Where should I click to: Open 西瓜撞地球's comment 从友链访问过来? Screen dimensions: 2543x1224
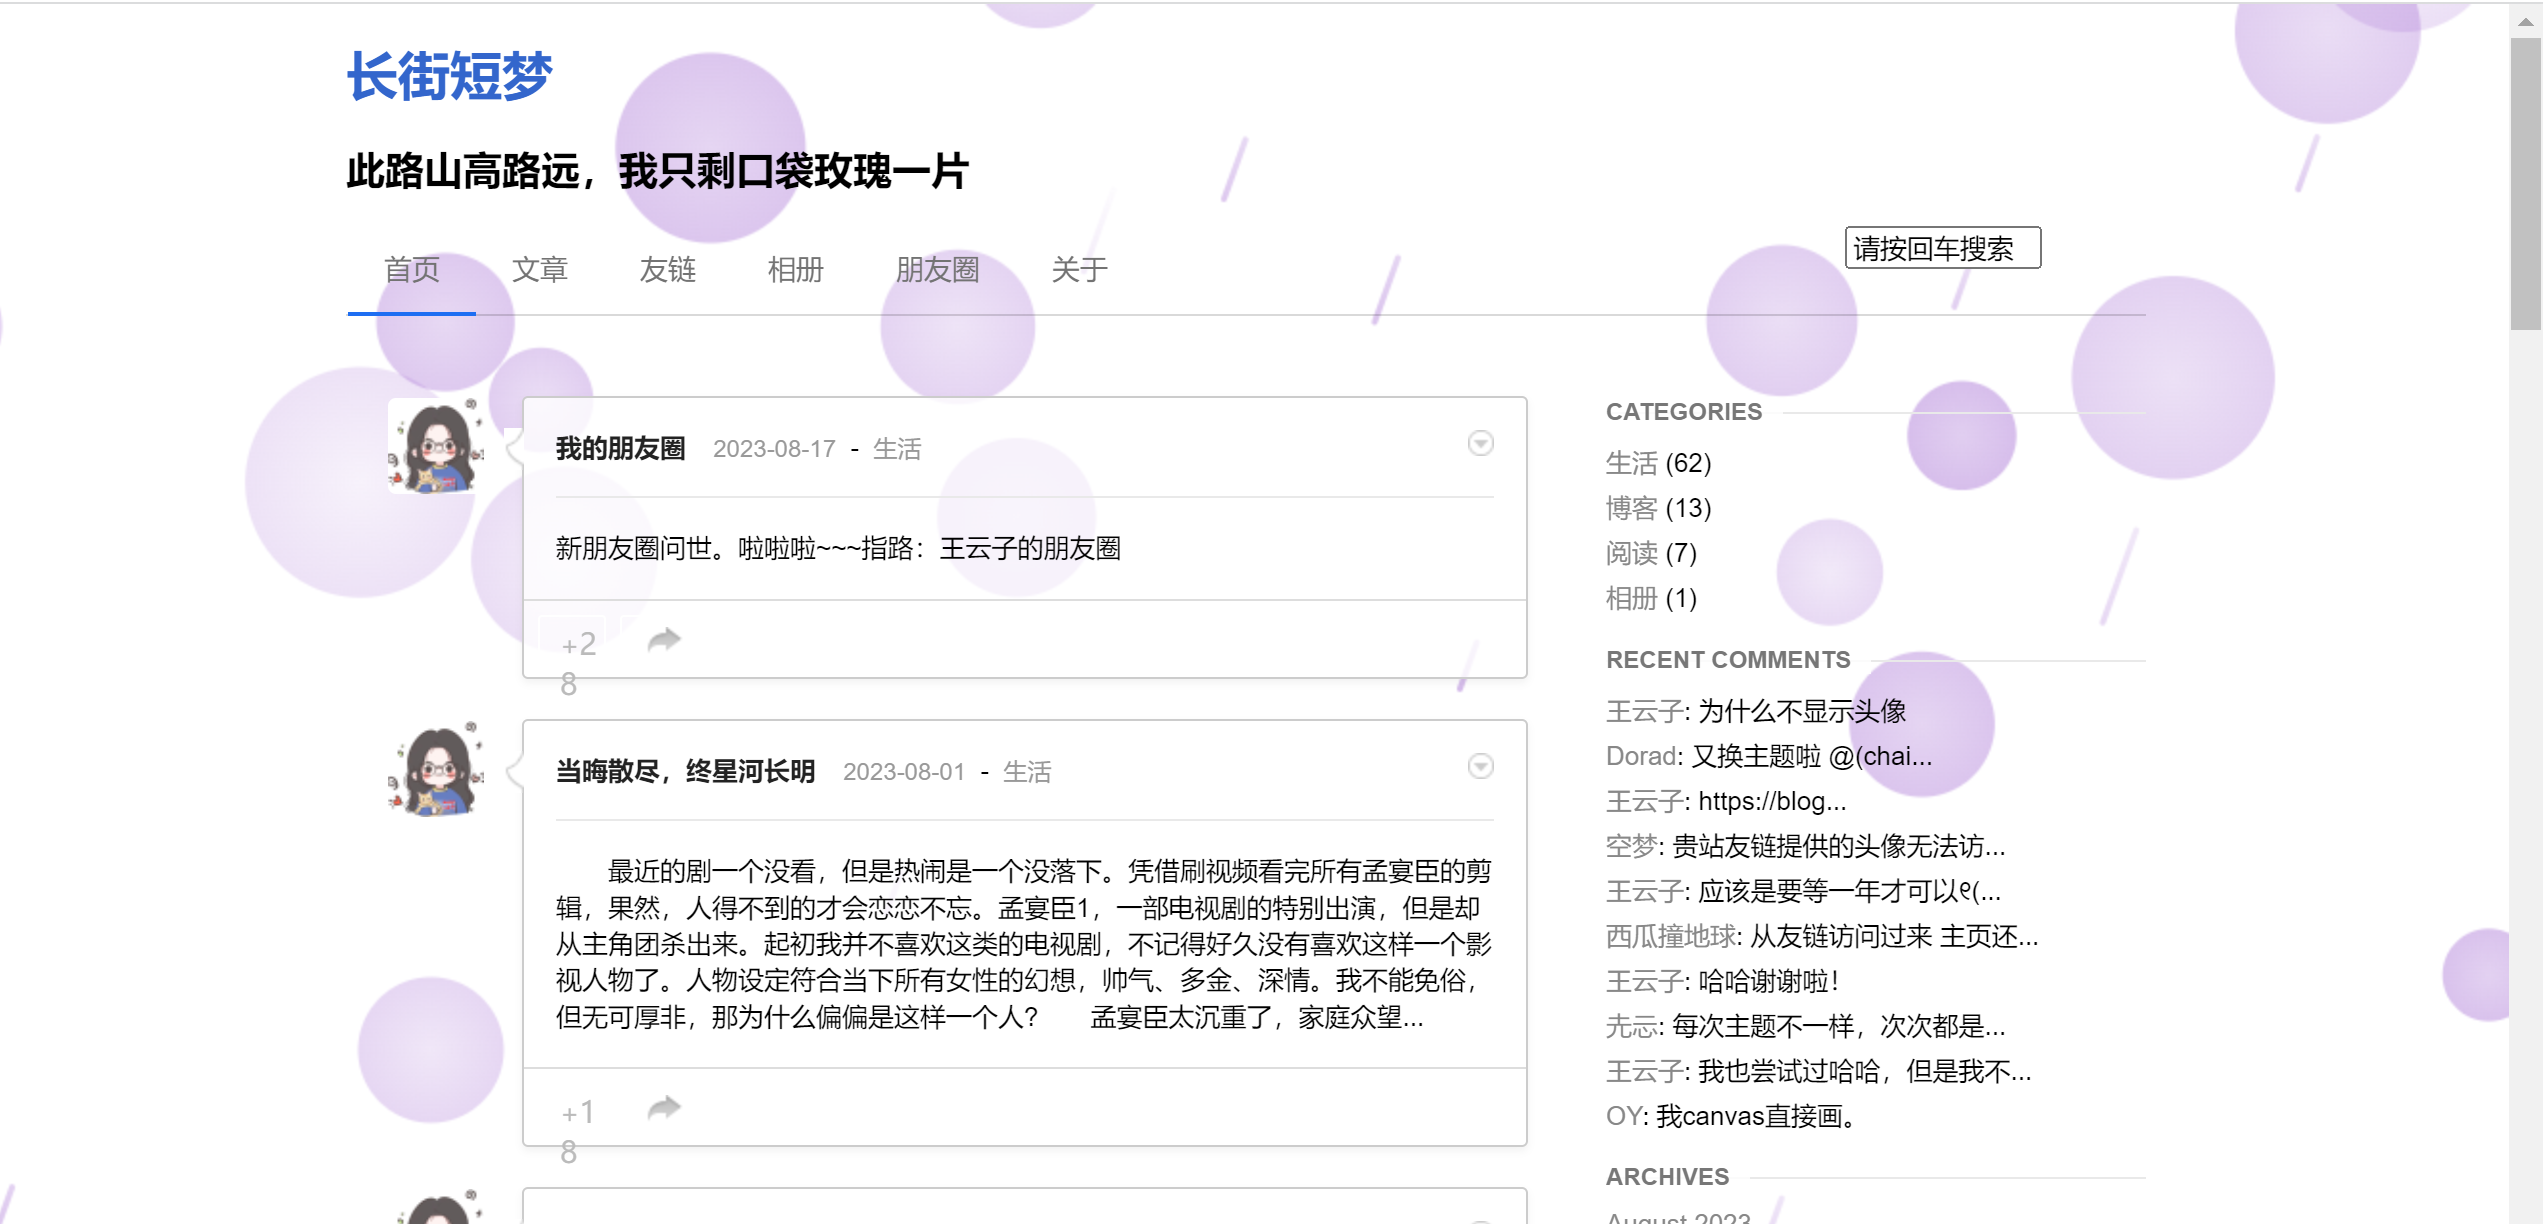click(1894, 936)
